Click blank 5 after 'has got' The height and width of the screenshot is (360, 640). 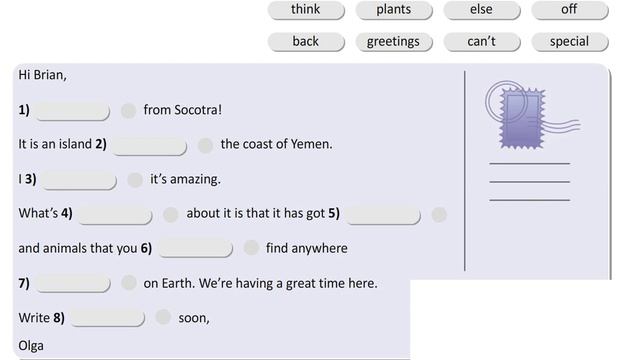[383, 216]
